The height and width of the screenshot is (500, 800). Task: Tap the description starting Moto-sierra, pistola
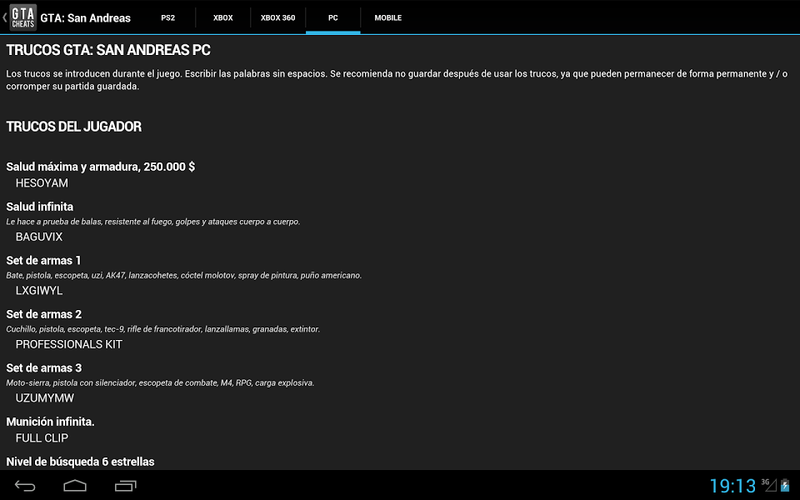160,383
